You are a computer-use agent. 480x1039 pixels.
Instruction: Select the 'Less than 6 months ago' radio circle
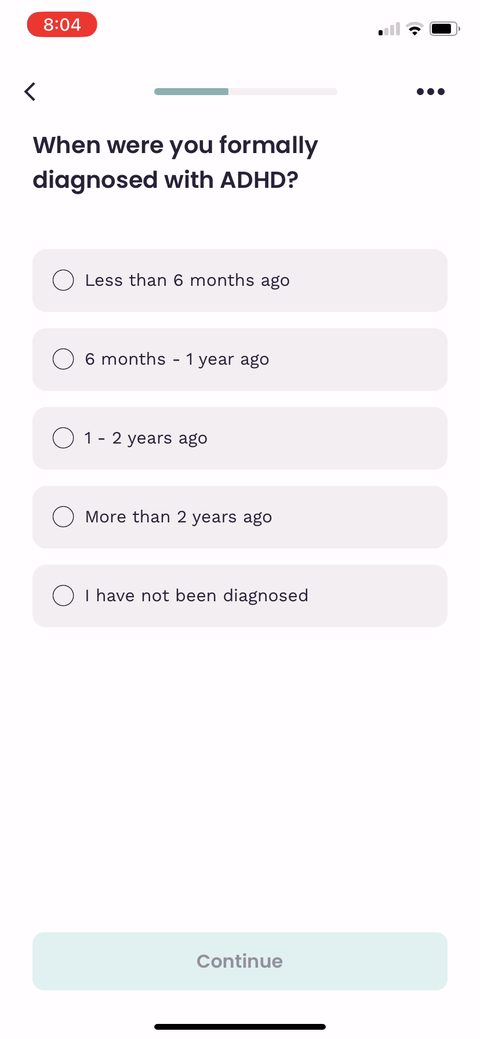[63, 280]
